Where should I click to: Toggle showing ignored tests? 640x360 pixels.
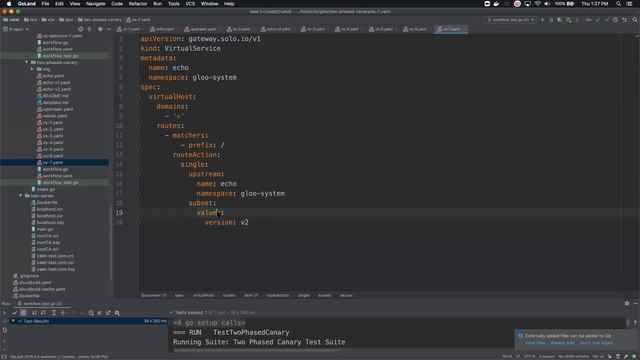coord(23,313)
